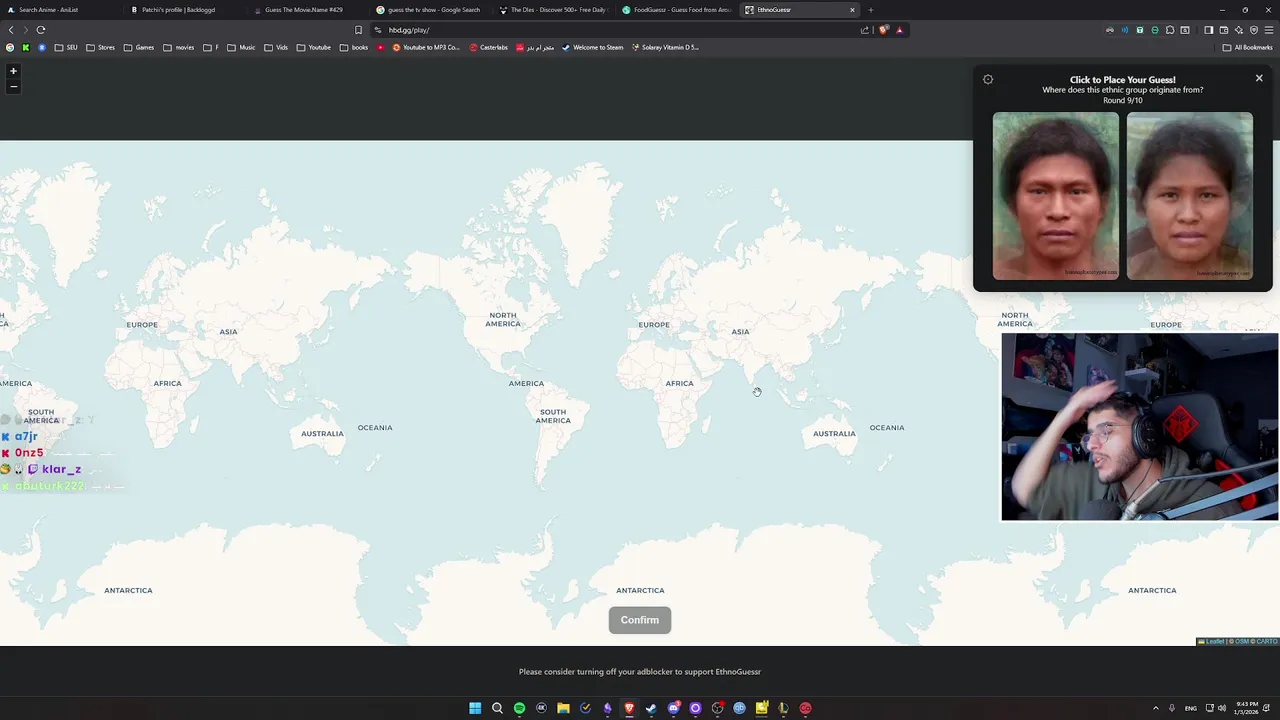Screen dimensions: 1280x720
Task: Open the movies bookmarks folder
Action: [x=178, y=47]
